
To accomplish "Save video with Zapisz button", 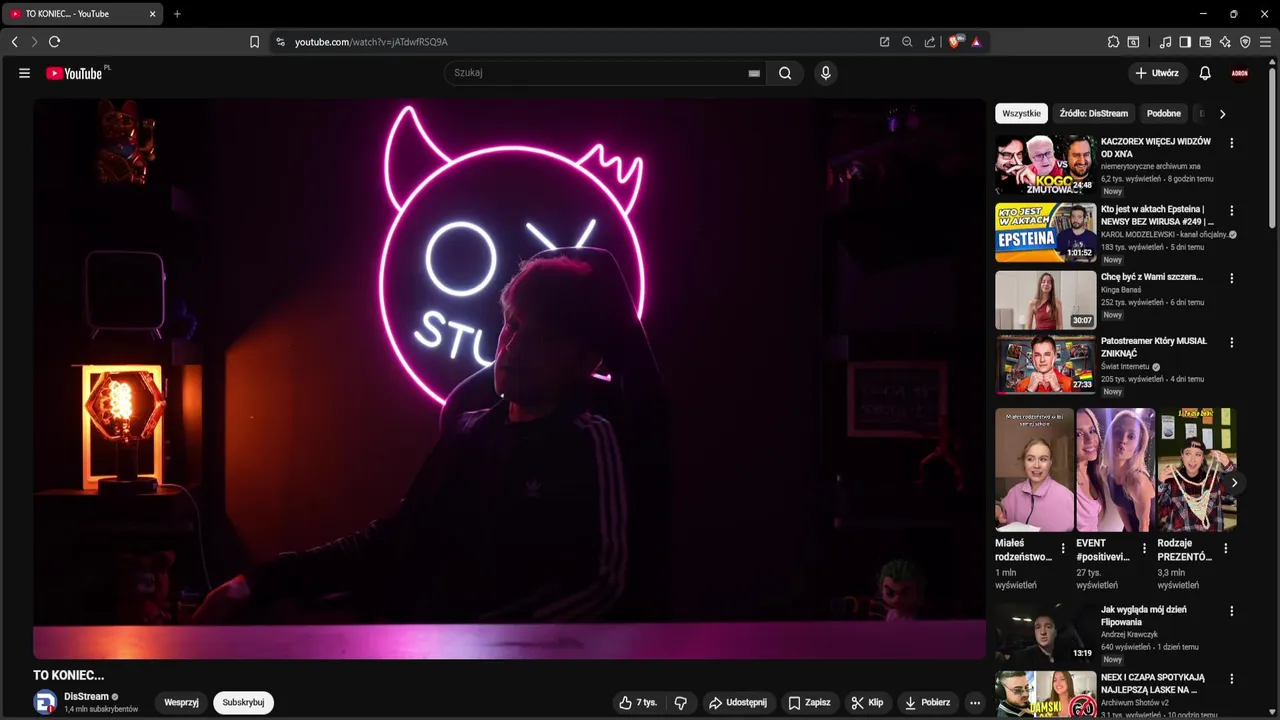I will tap(810, 703).
